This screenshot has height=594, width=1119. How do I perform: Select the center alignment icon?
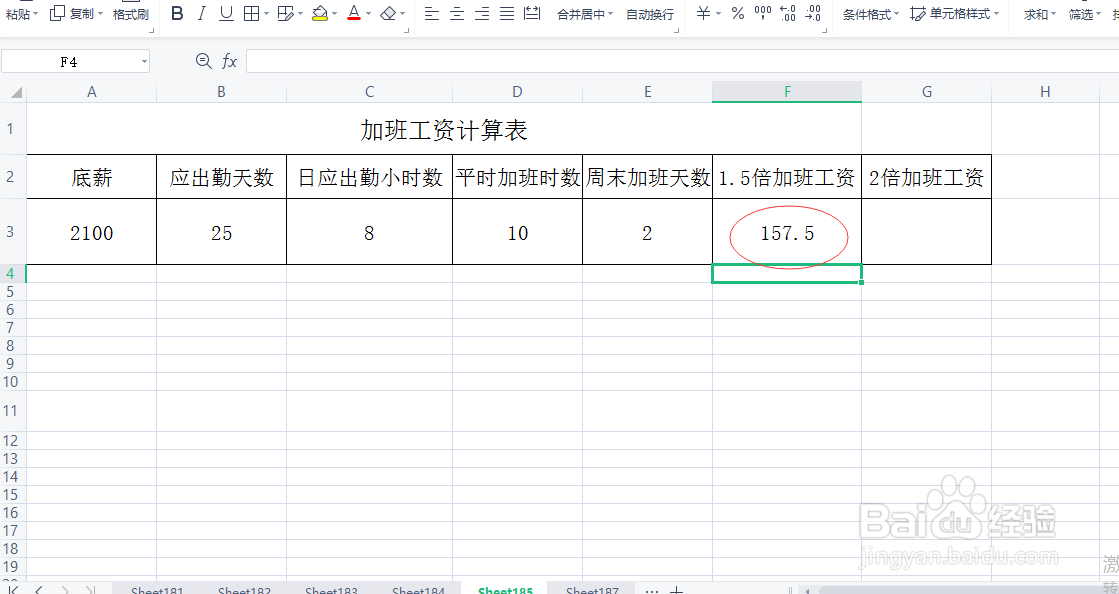456,14
